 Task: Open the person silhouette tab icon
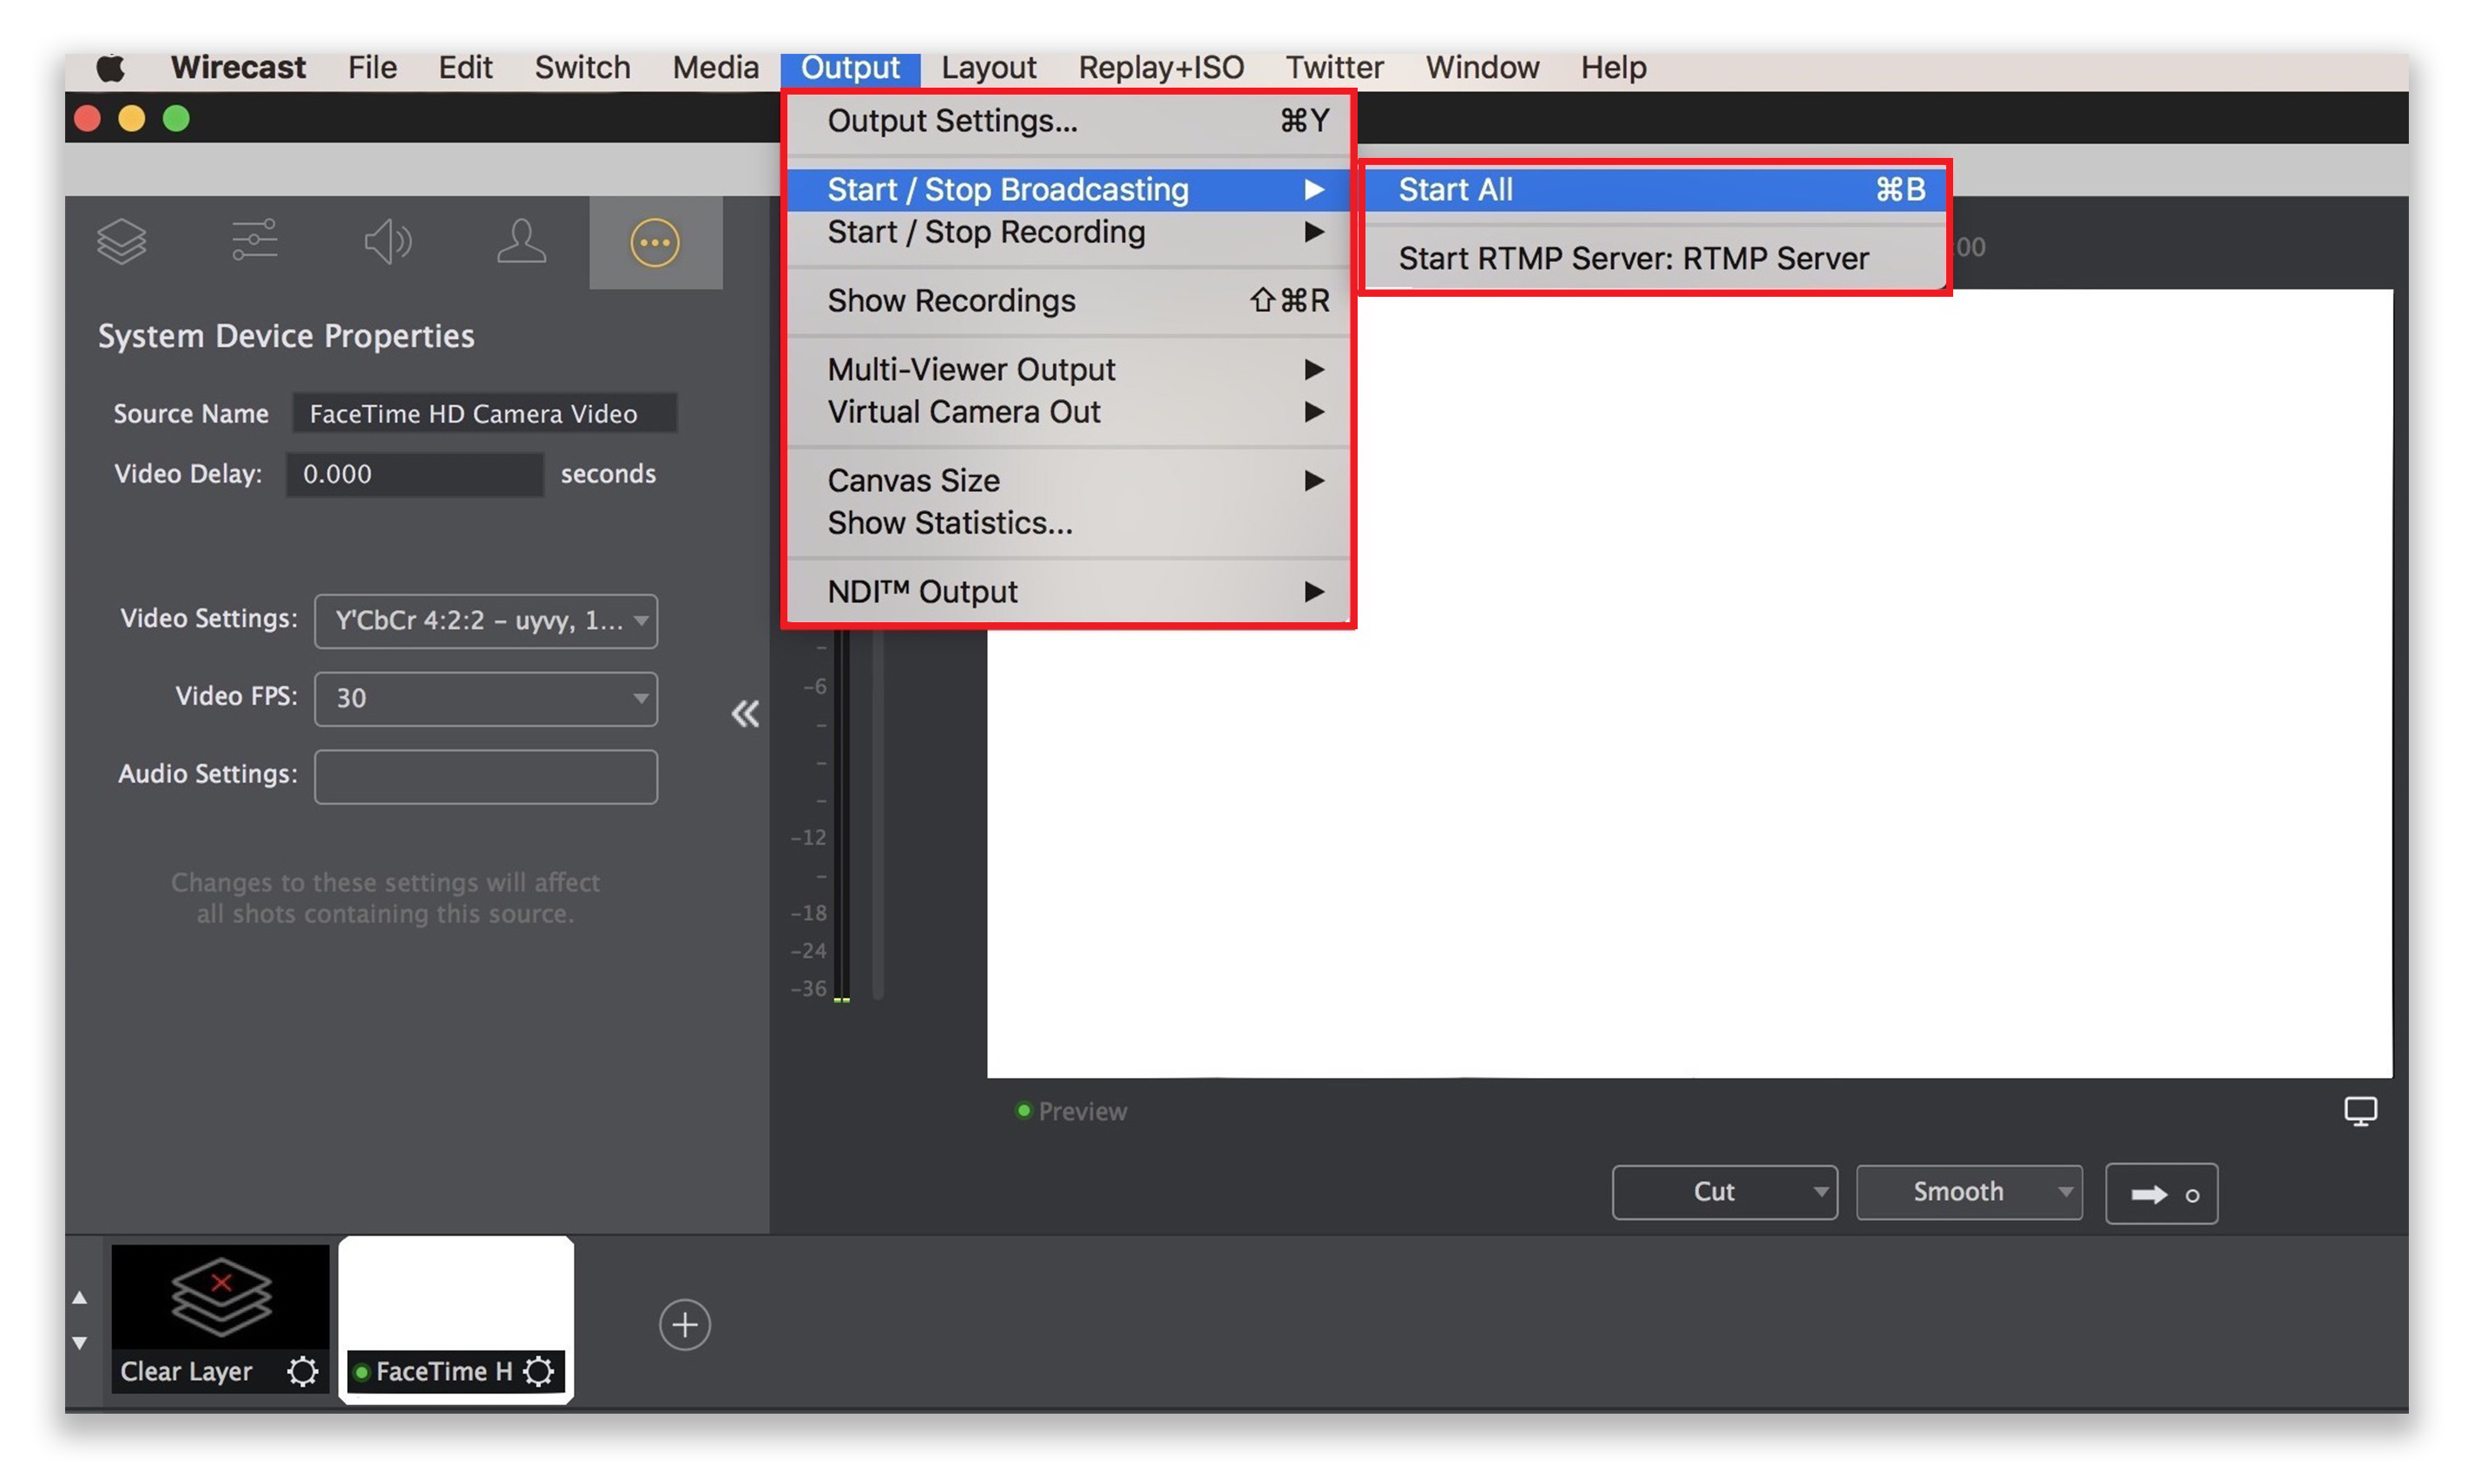(x=521, y=241)
